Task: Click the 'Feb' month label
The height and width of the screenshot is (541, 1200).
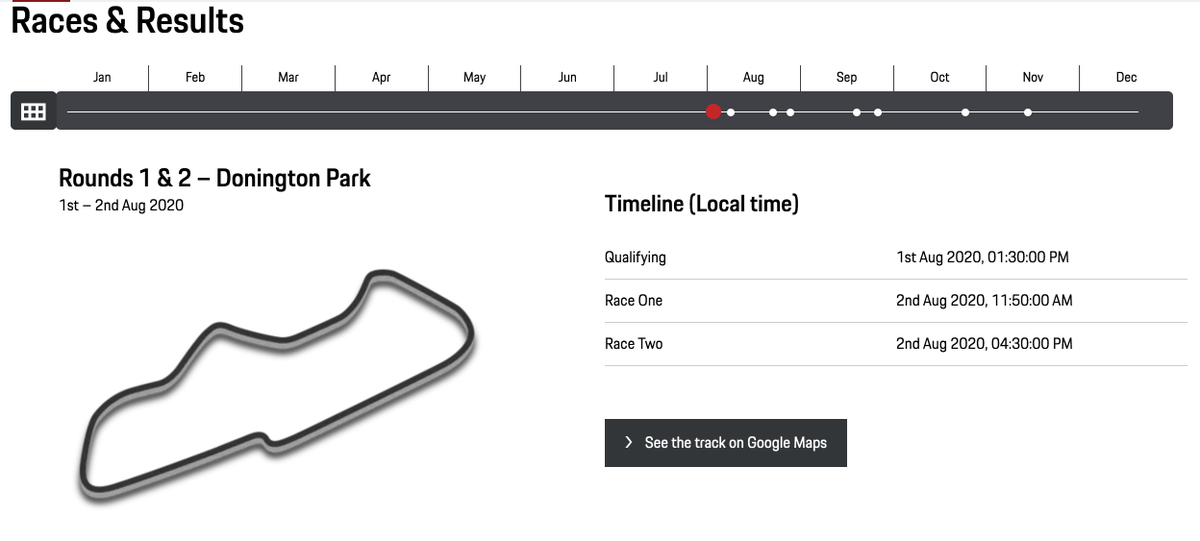Action: 195,77
